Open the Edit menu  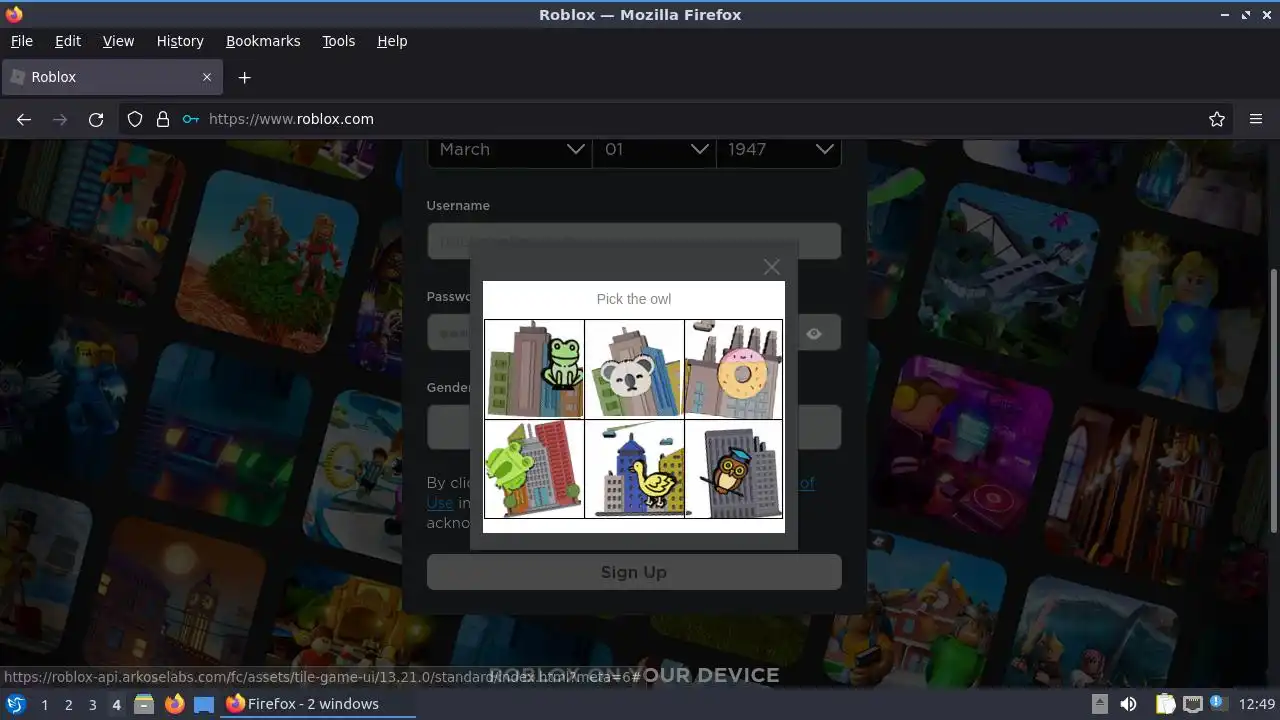(x=68, y=41)
